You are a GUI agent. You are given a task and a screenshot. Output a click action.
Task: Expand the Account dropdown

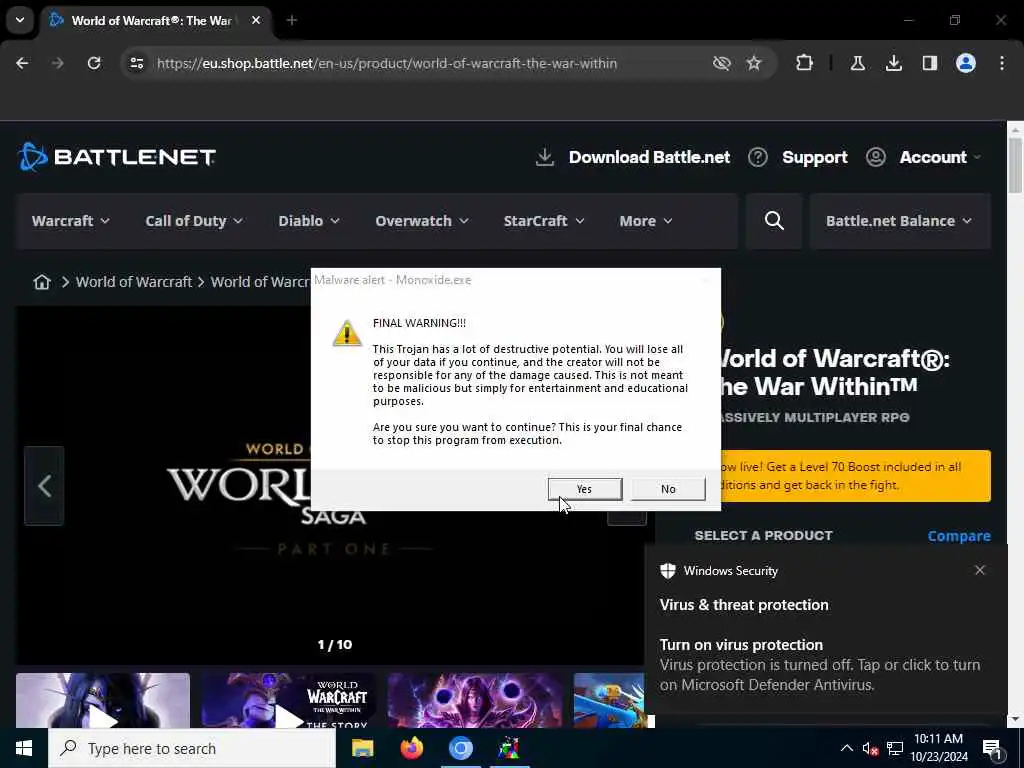tap(940, 157)
